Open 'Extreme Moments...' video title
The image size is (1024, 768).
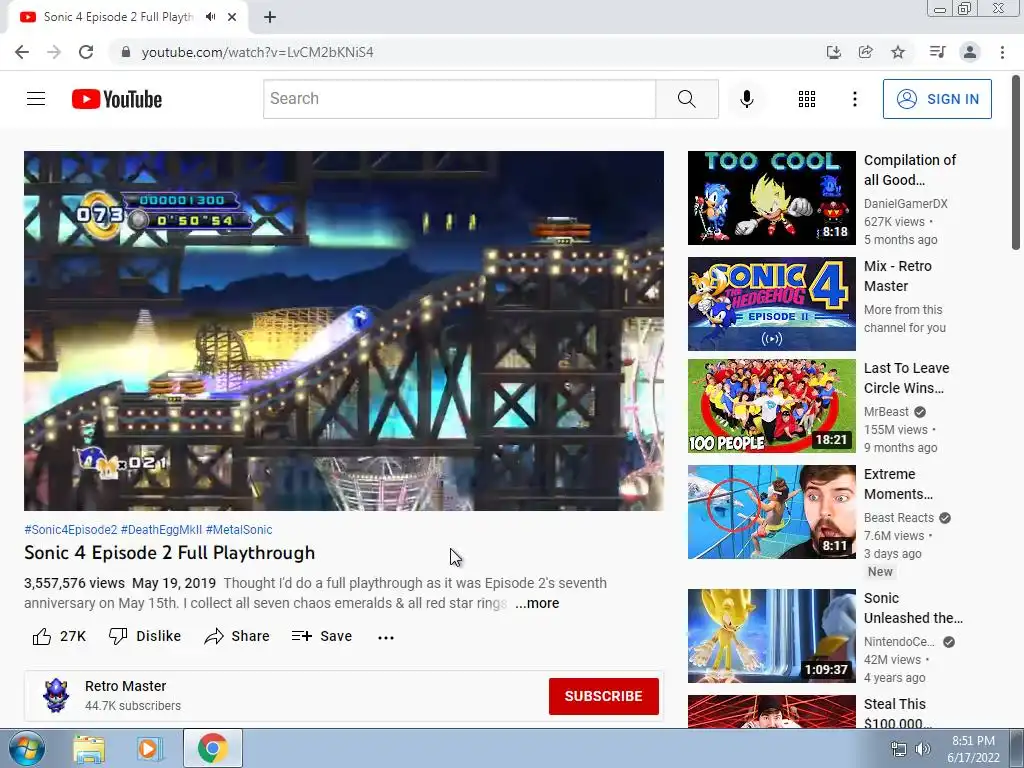click(x=898, y=484)
